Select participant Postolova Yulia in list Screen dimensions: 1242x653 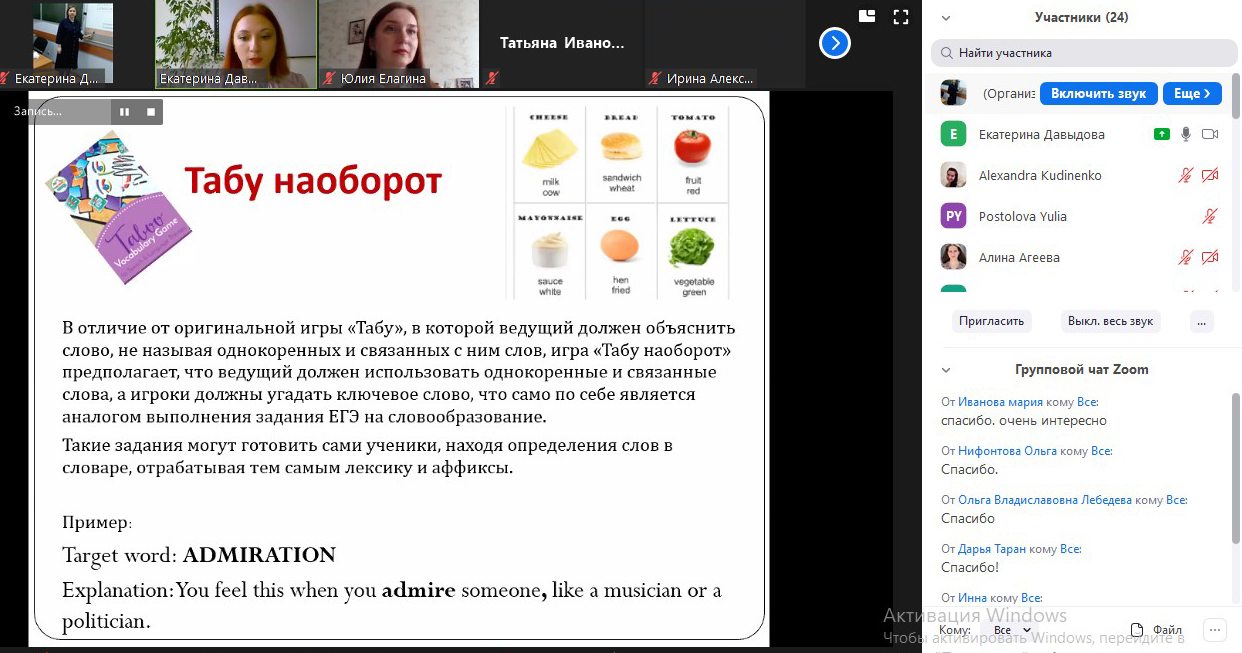tap(1078, 216)
